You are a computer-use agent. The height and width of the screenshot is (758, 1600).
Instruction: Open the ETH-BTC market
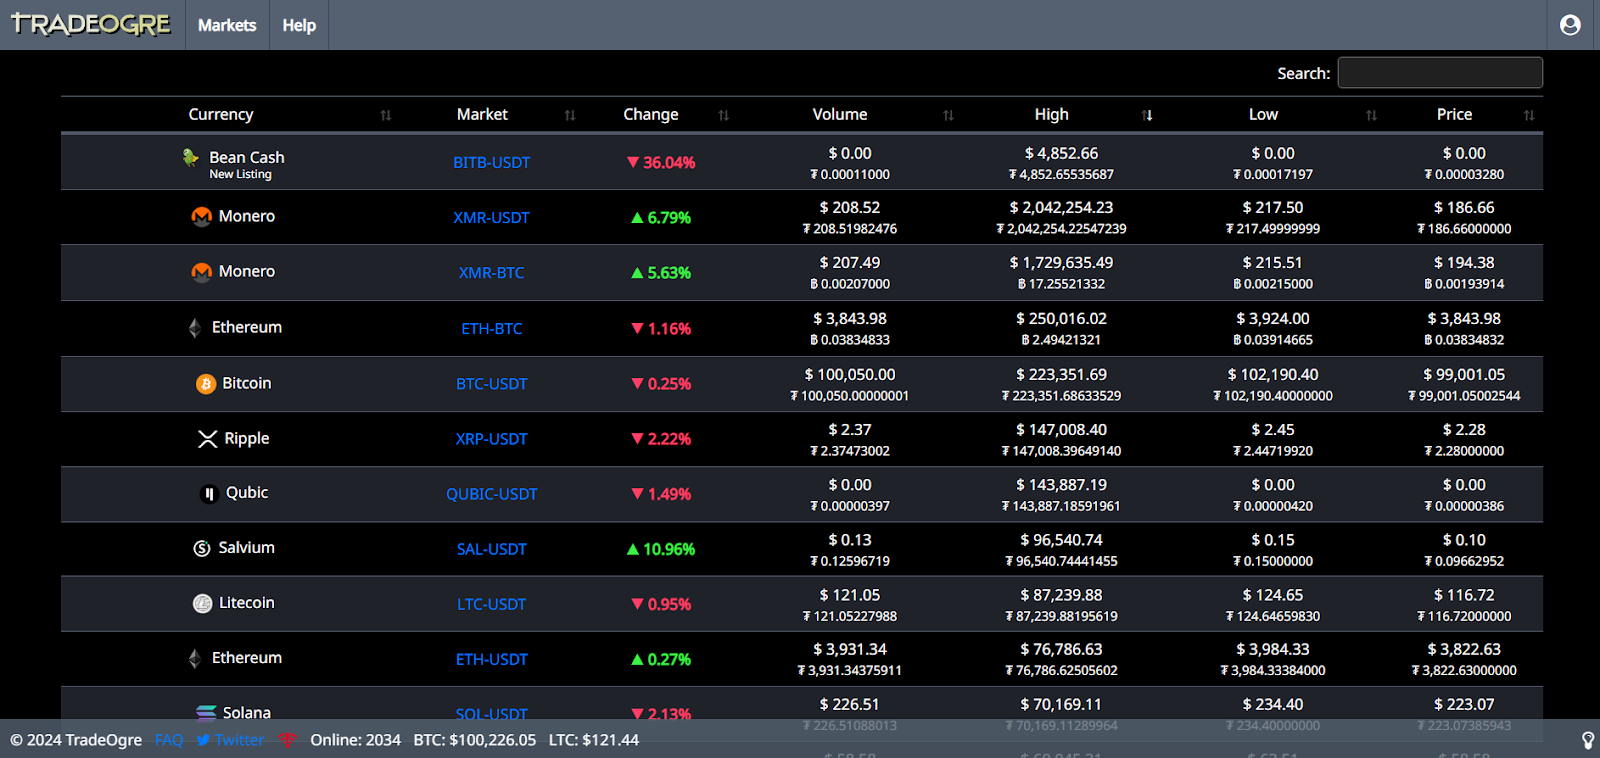pos(491,328)
